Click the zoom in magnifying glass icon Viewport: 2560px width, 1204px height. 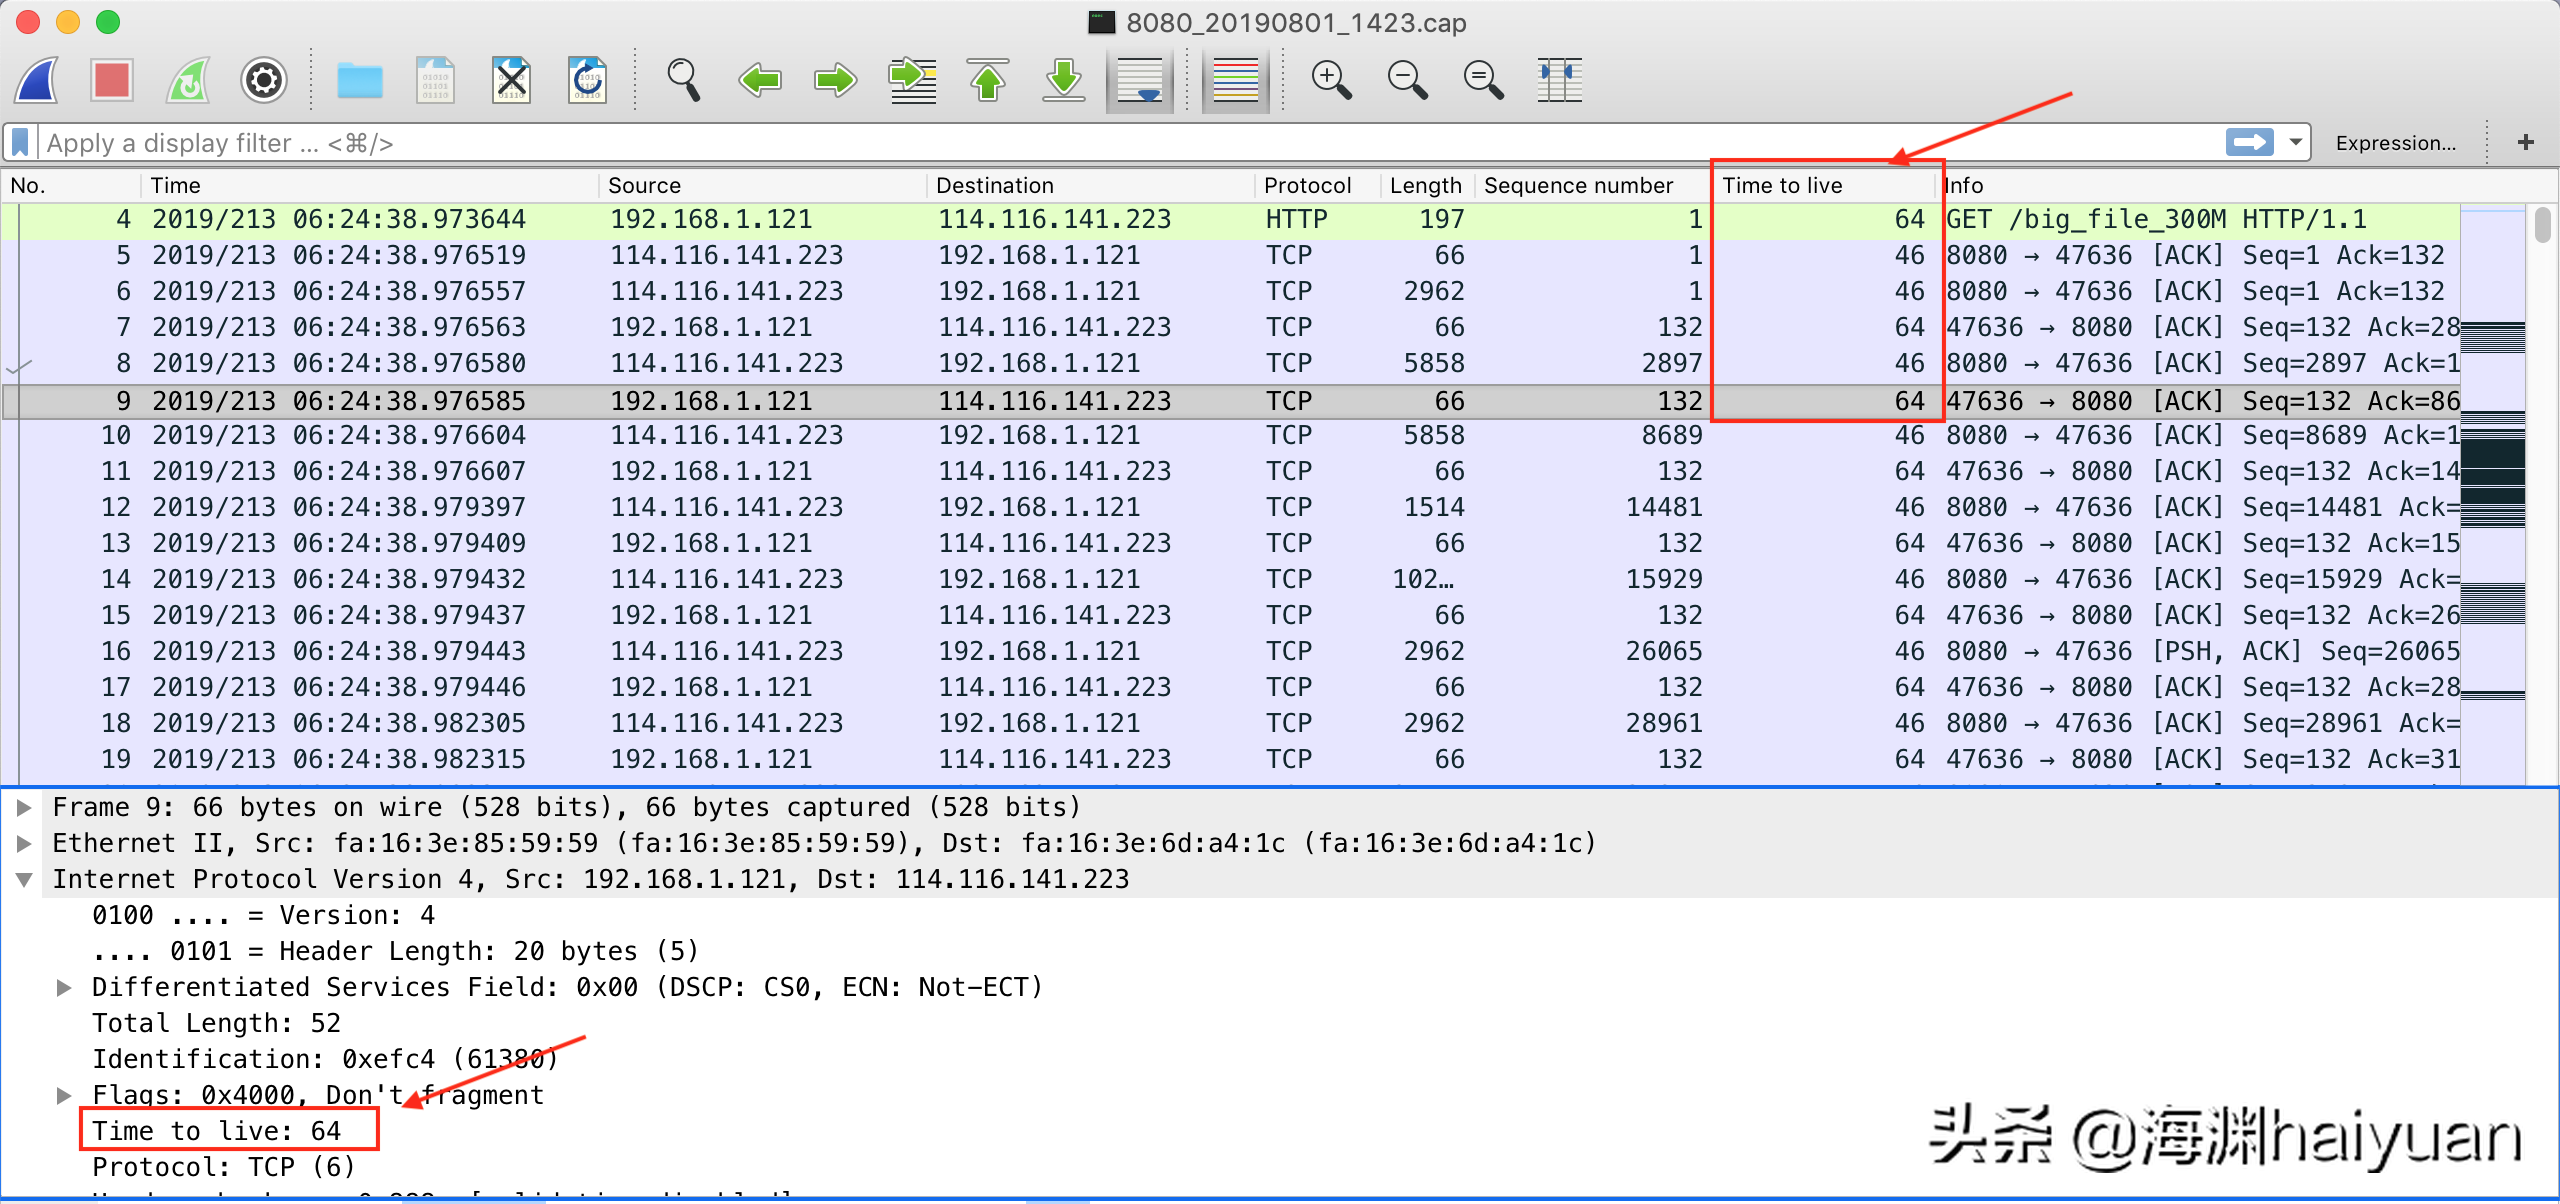pos(1327,80)
